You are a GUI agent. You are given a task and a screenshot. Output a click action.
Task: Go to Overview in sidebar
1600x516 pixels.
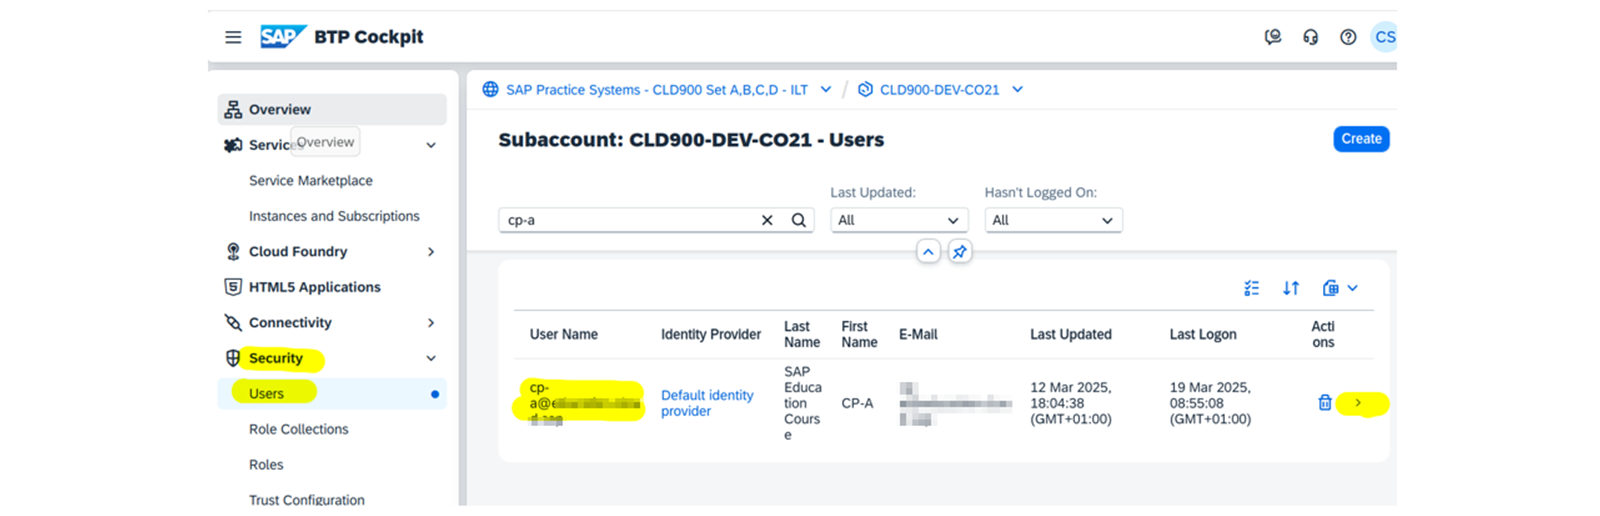(332, 109)
